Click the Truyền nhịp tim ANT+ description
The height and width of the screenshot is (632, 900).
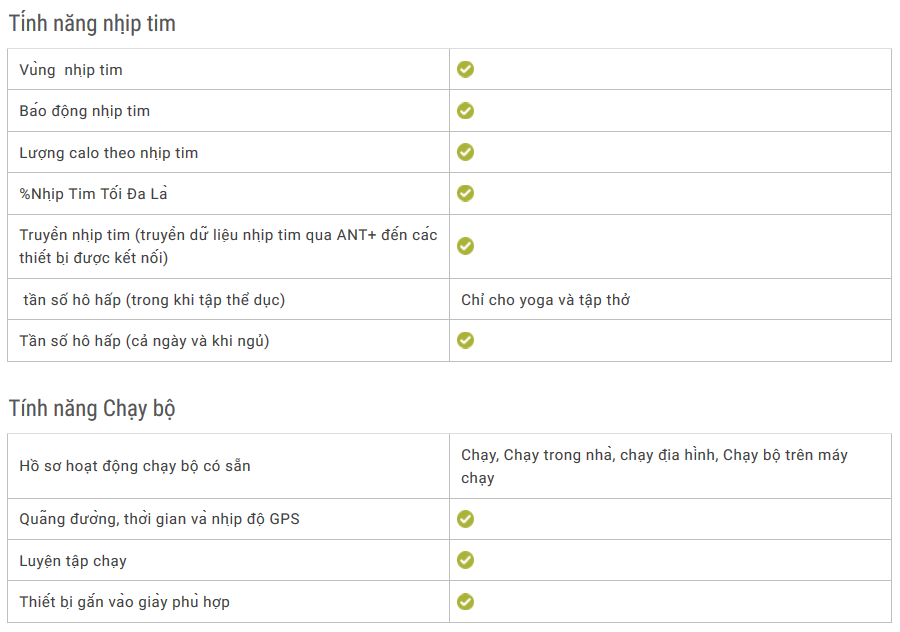[228, 246]
